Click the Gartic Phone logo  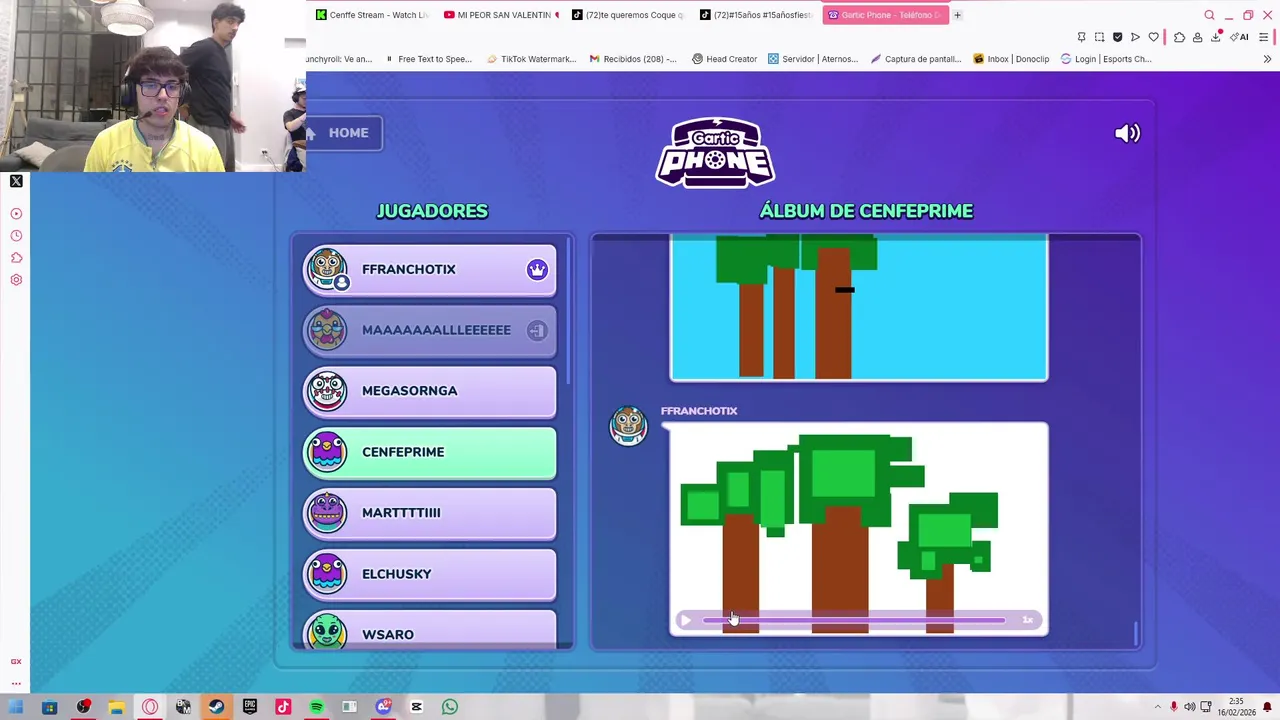(x=715, y=152)
